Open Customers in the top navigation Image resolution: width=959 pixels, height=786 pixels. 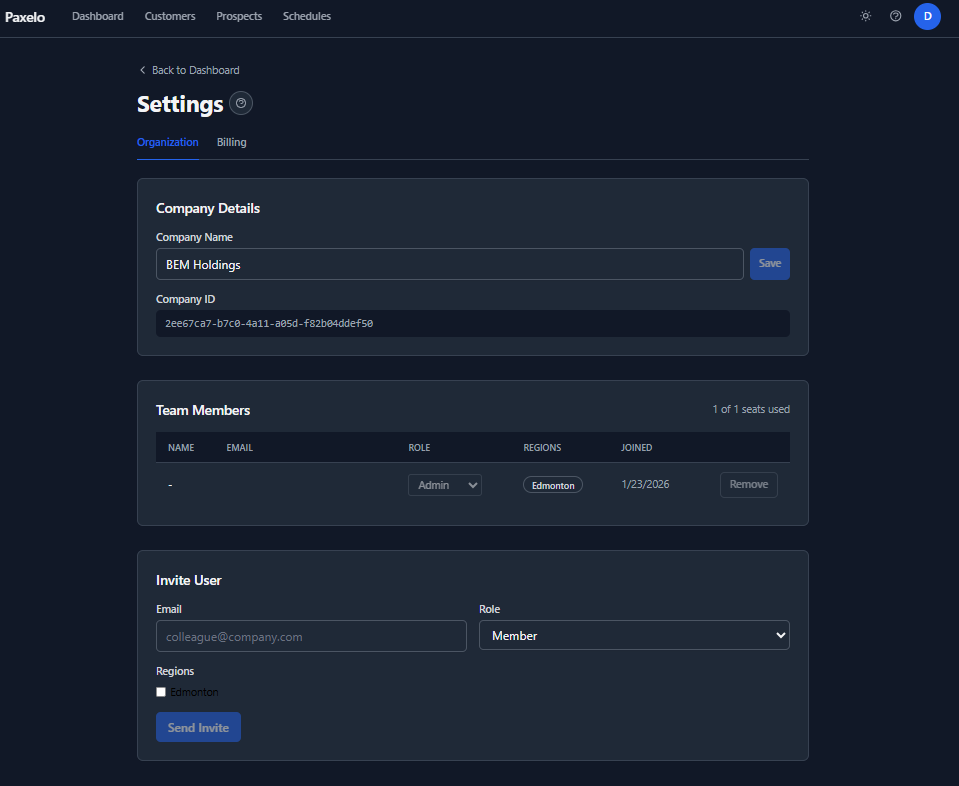click(170, 16)
